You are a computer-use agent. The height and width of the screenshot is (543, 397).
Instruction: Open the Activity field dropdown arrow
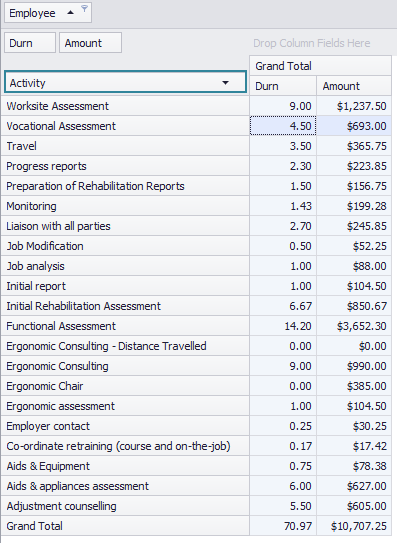pyautogui.click(x=225, y=83)
